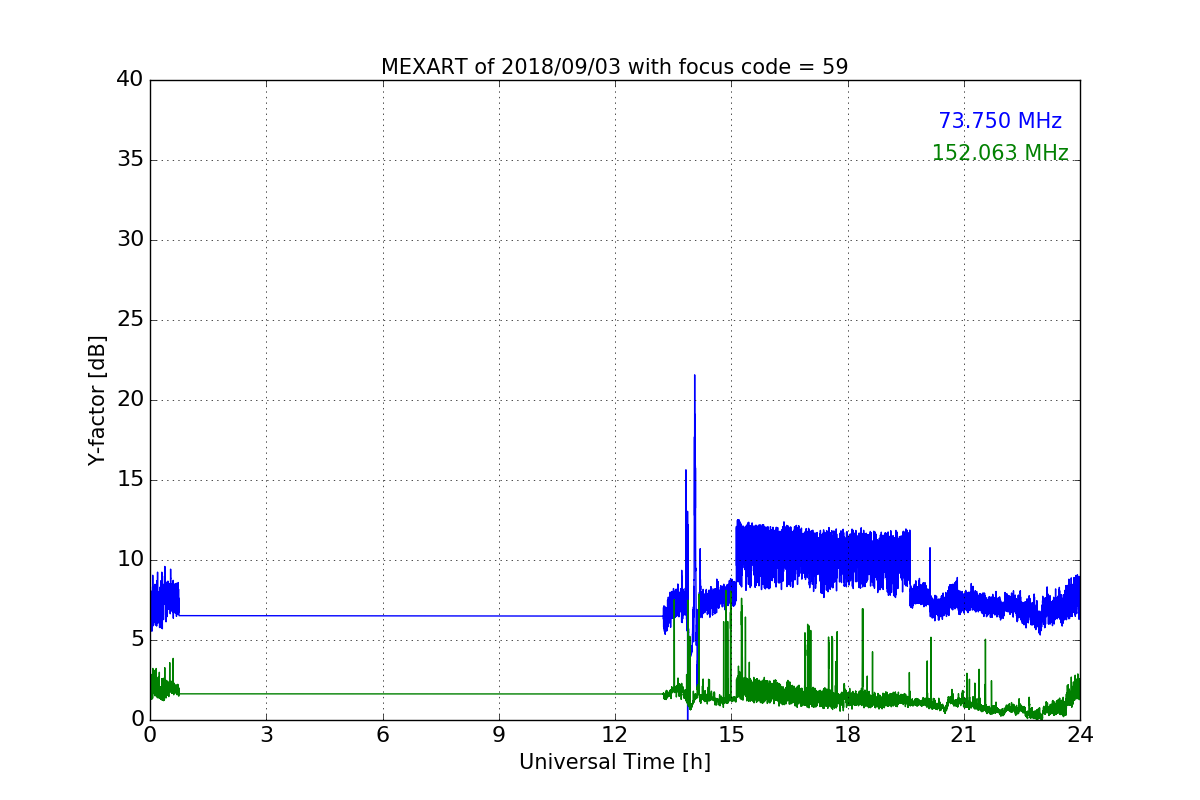Click the y-axis tick label 5
Viewport: 1200px width, 800px height.
136,640
